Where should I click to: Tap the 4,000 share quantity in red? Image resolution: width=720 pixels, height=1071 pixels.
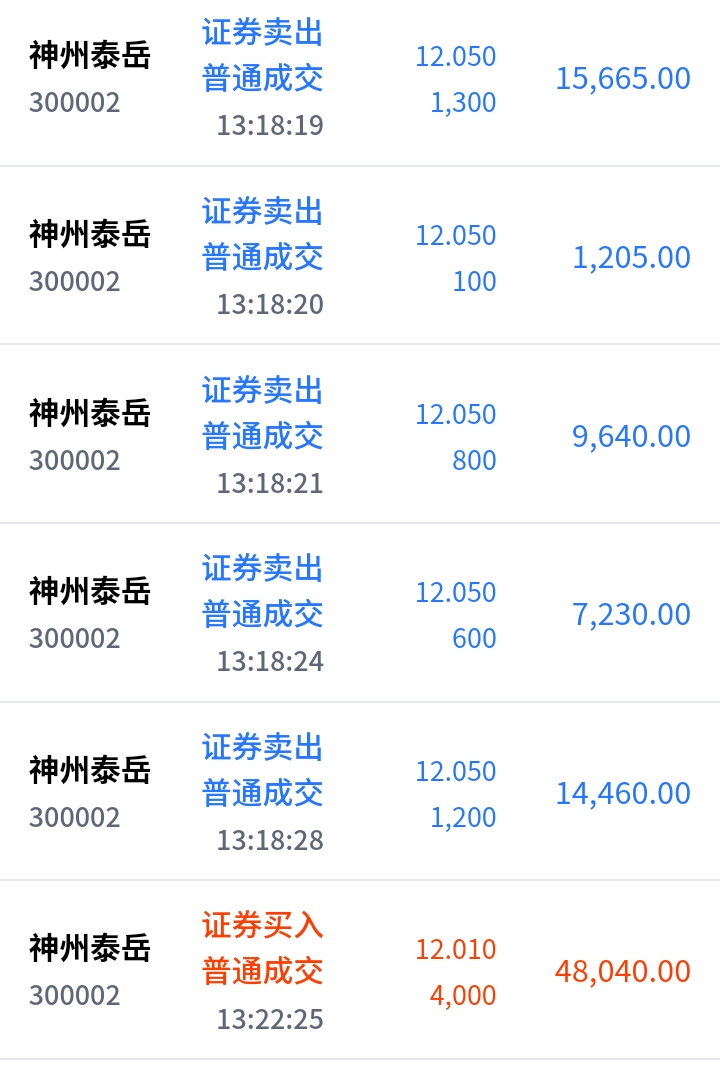click(x=463, y=996)
